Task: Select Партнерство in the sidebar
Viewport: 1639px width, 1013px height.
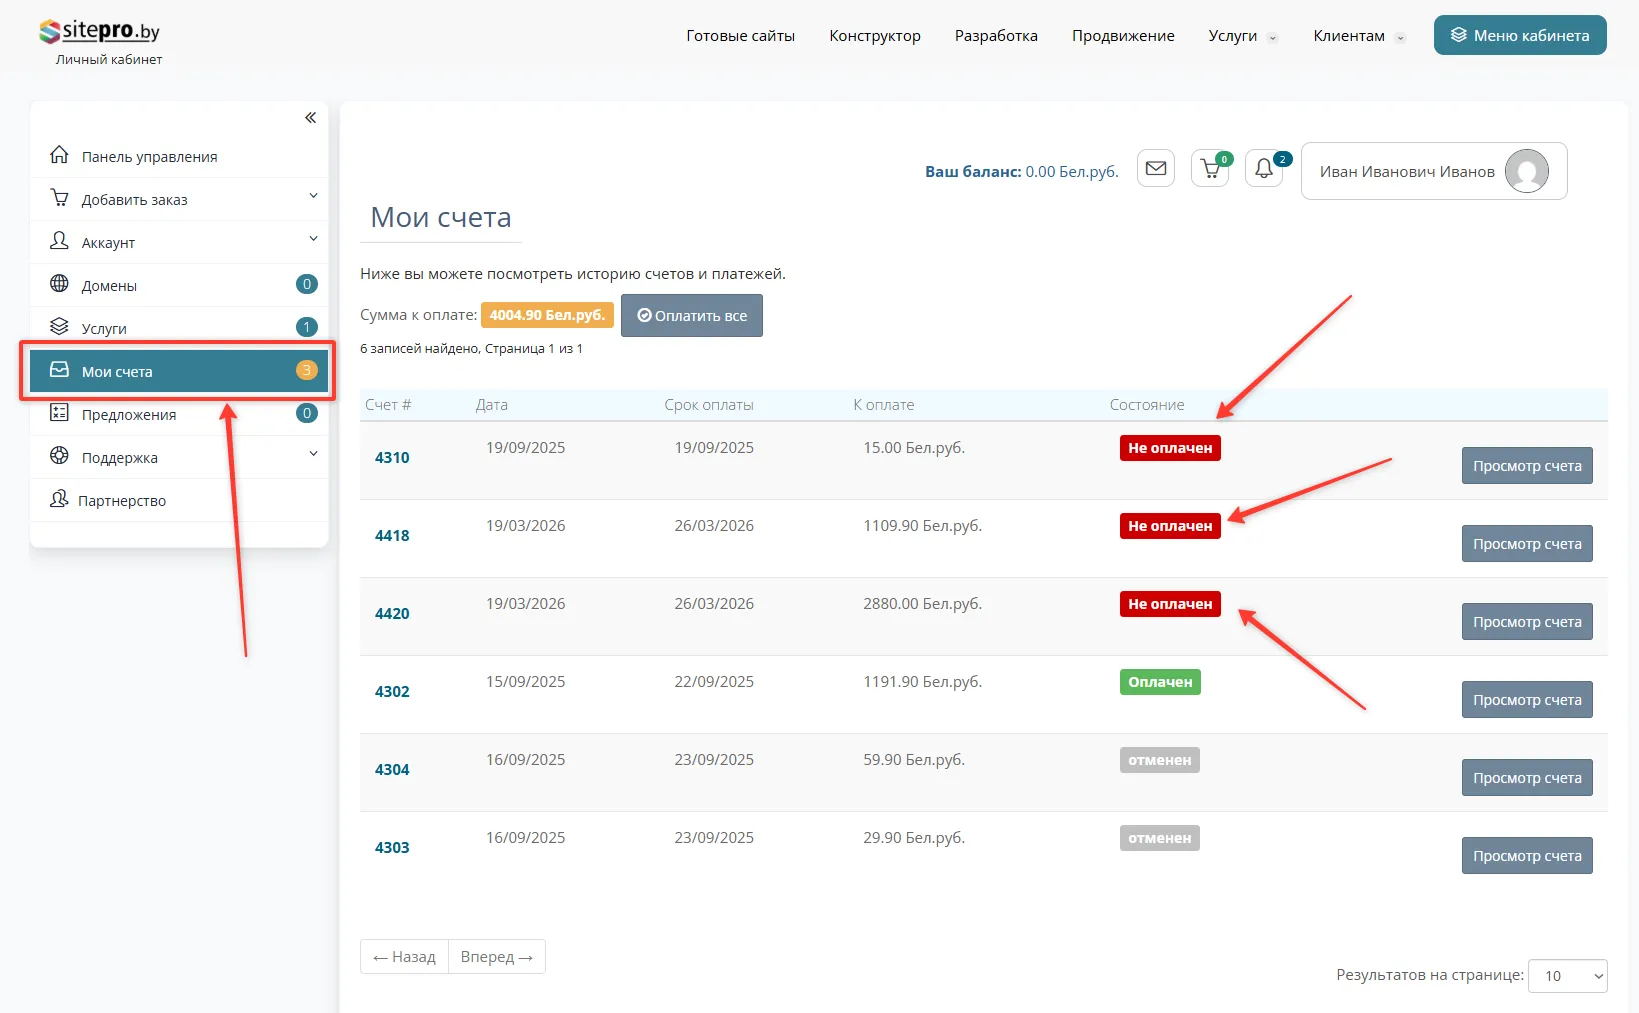Action: point(122,501)
